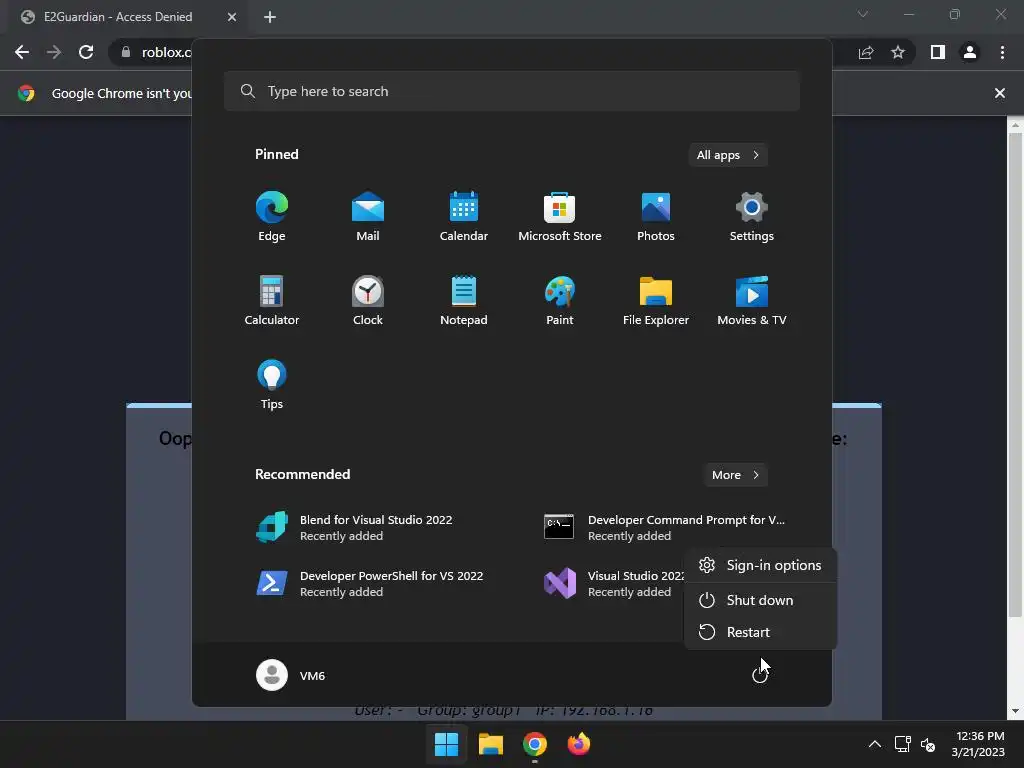
Task: Bookmark this page with star icon
Action: [x=898, y=52]
